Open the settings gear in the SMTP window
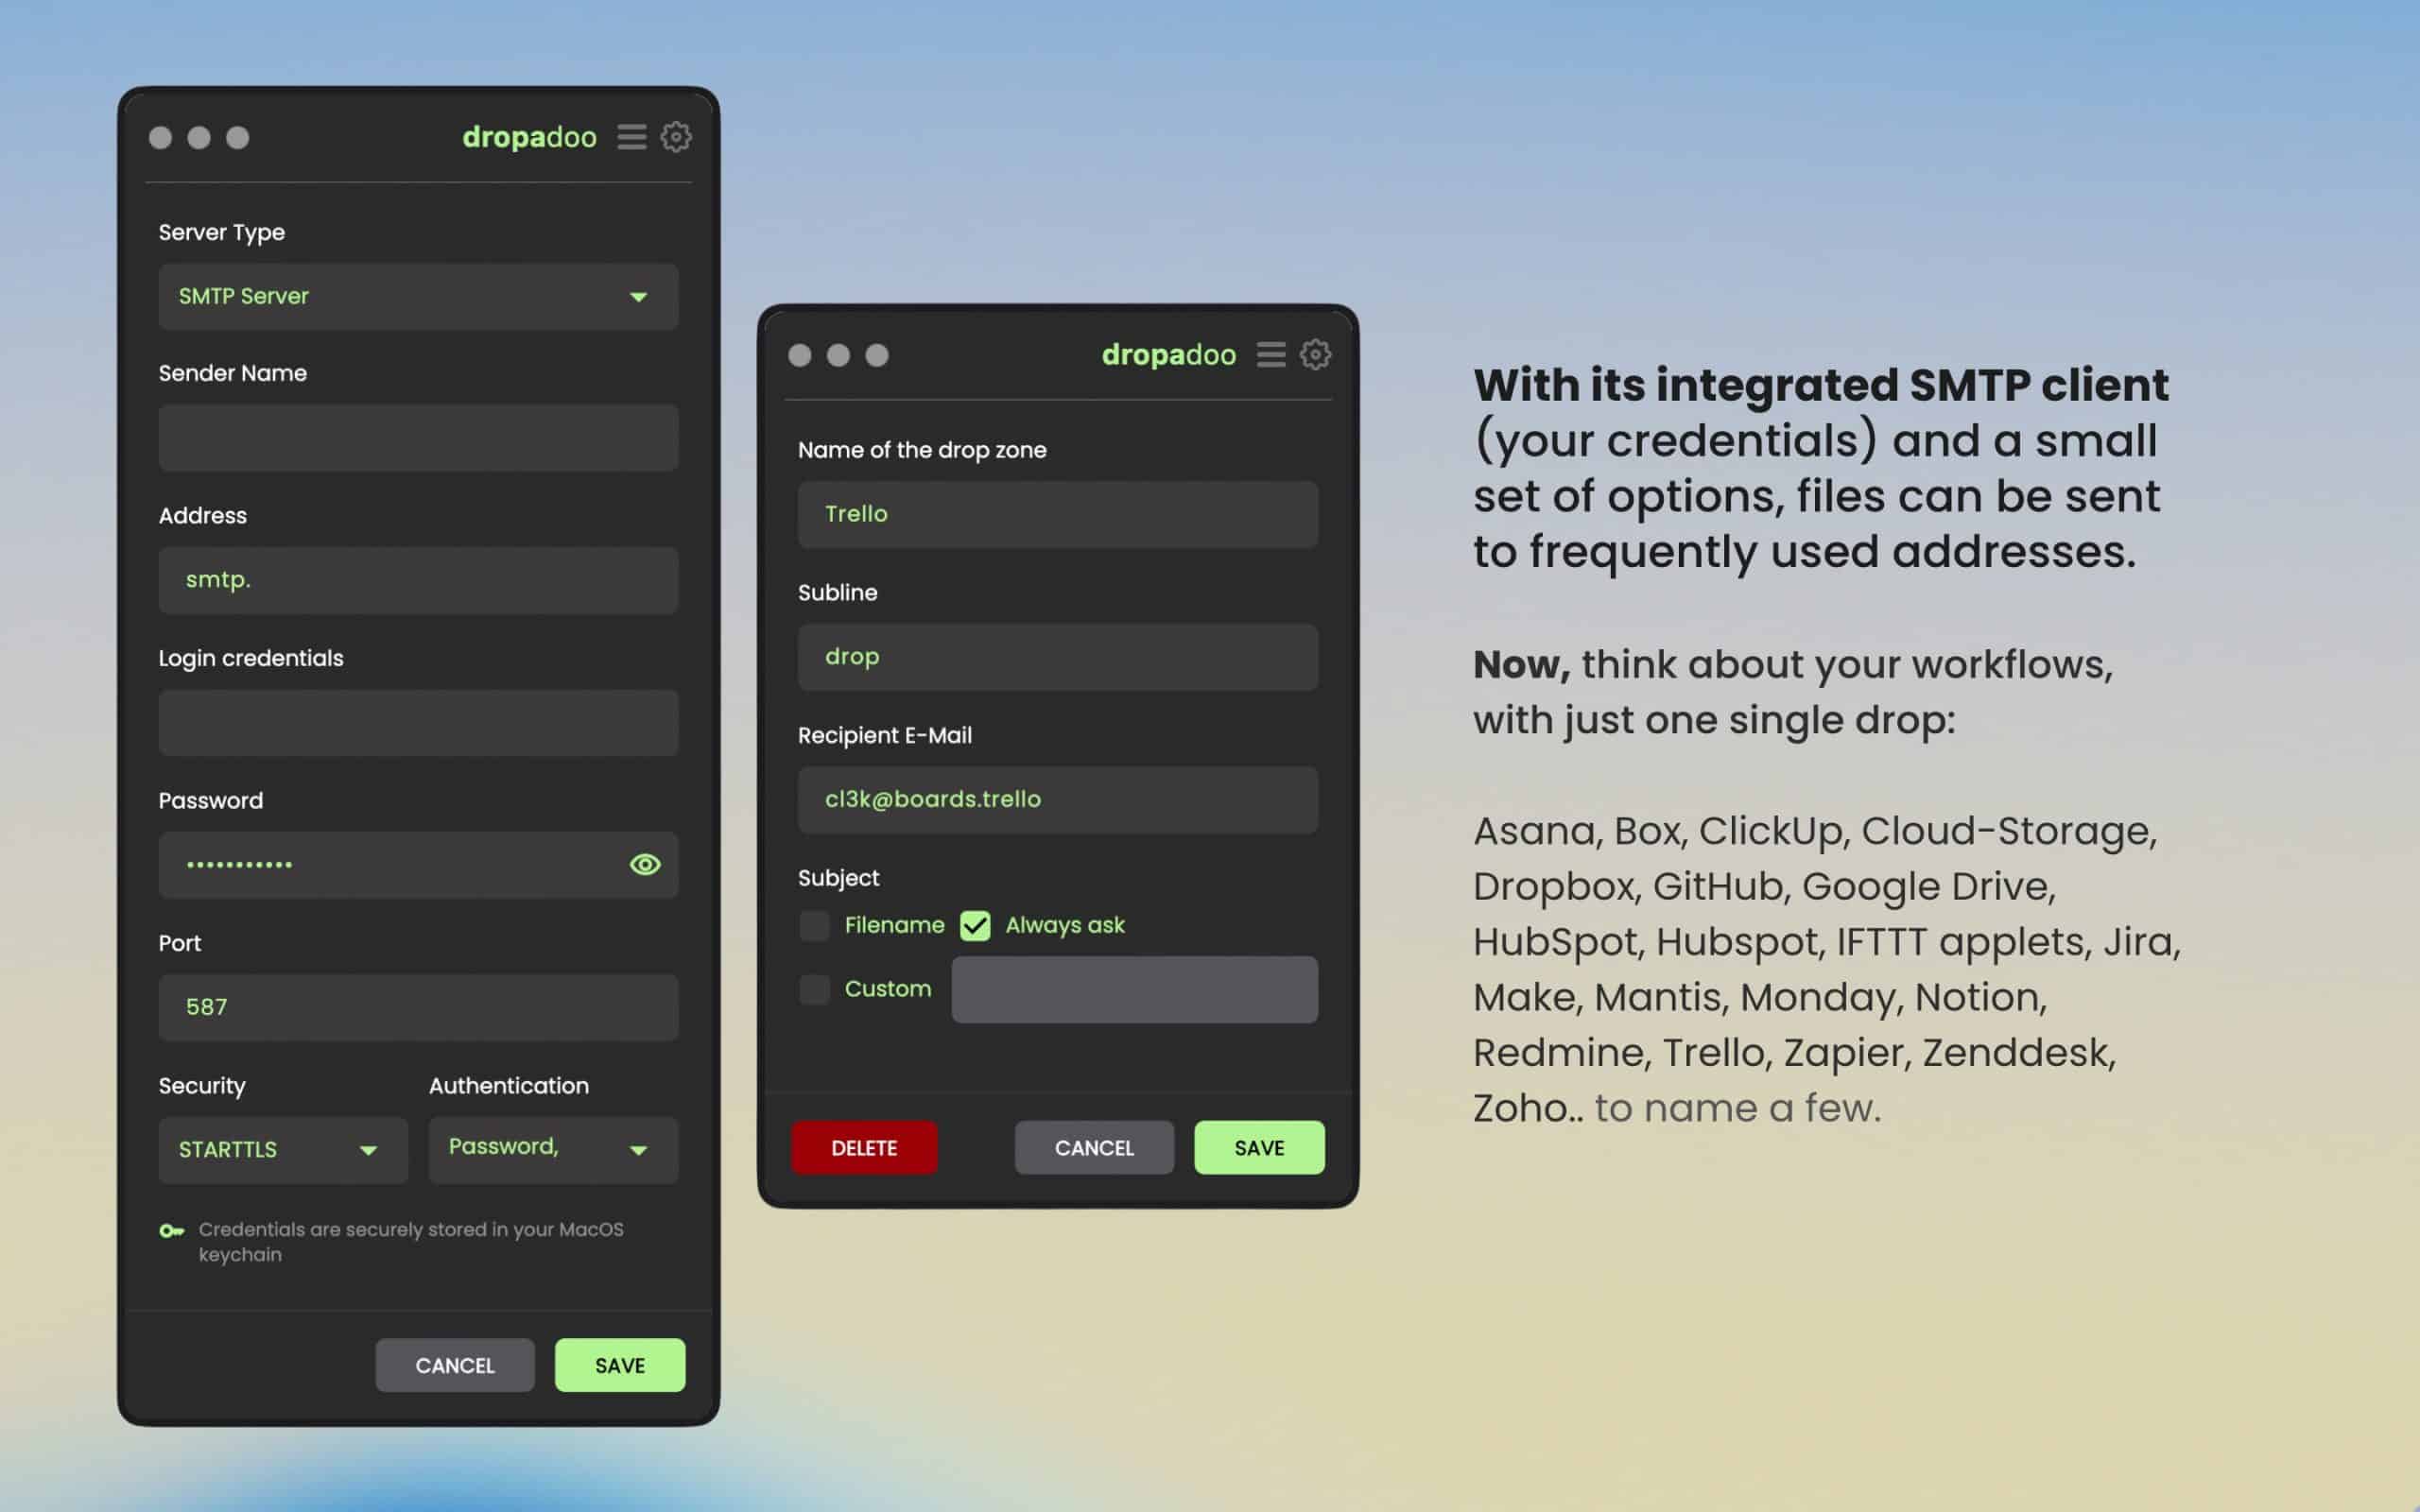The width and height of the screenshot is (2420, 1512). point(676,137)
